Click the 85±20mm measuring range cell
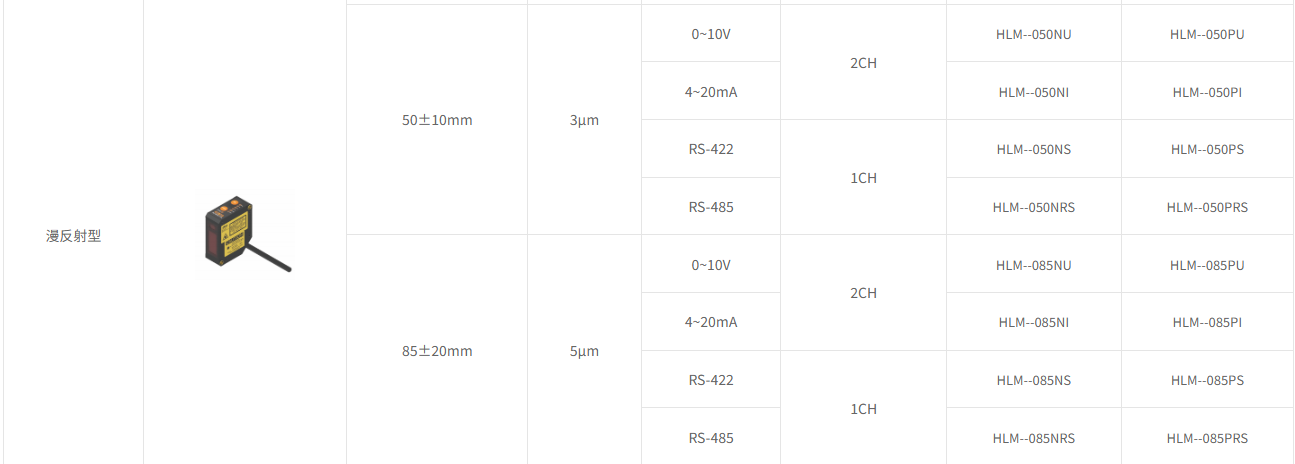This screenshot has width=1295, height=464. [437, 351]
